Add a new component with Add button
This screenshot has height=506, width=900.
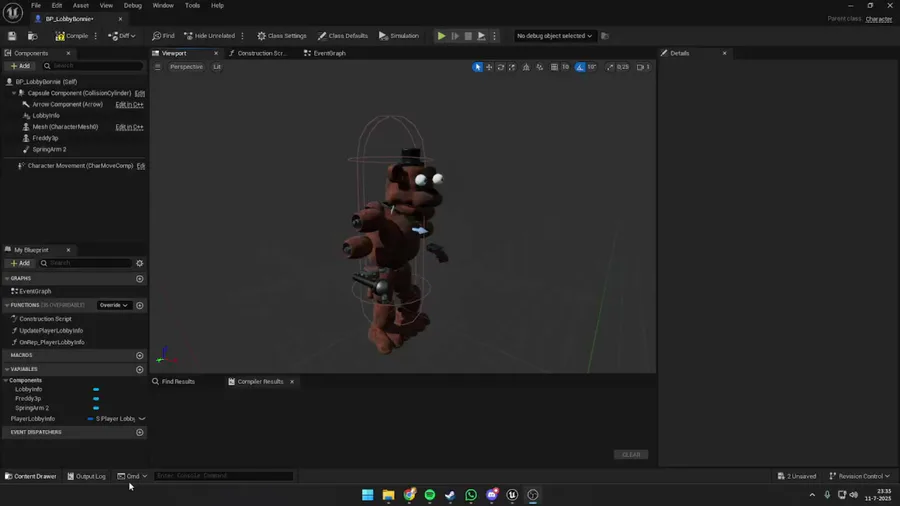[20, 66]
